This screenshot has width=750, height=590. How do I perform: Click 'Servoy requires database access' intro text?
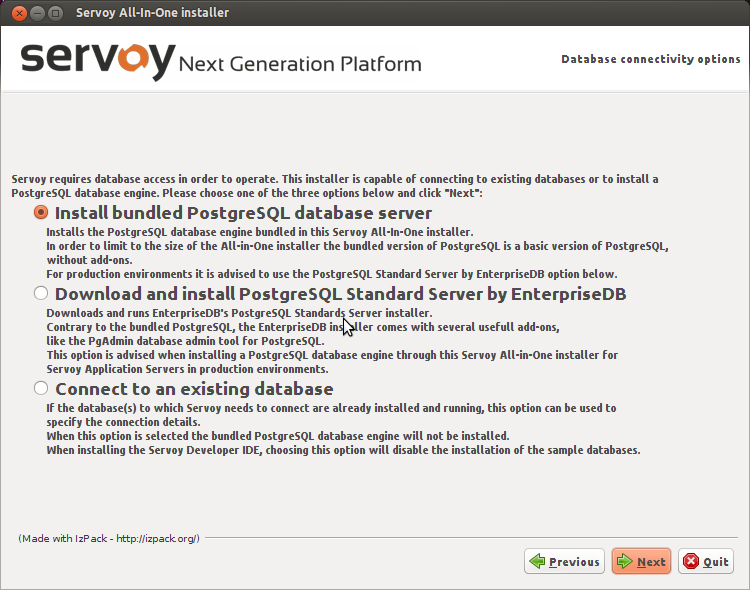click(335, 186)
